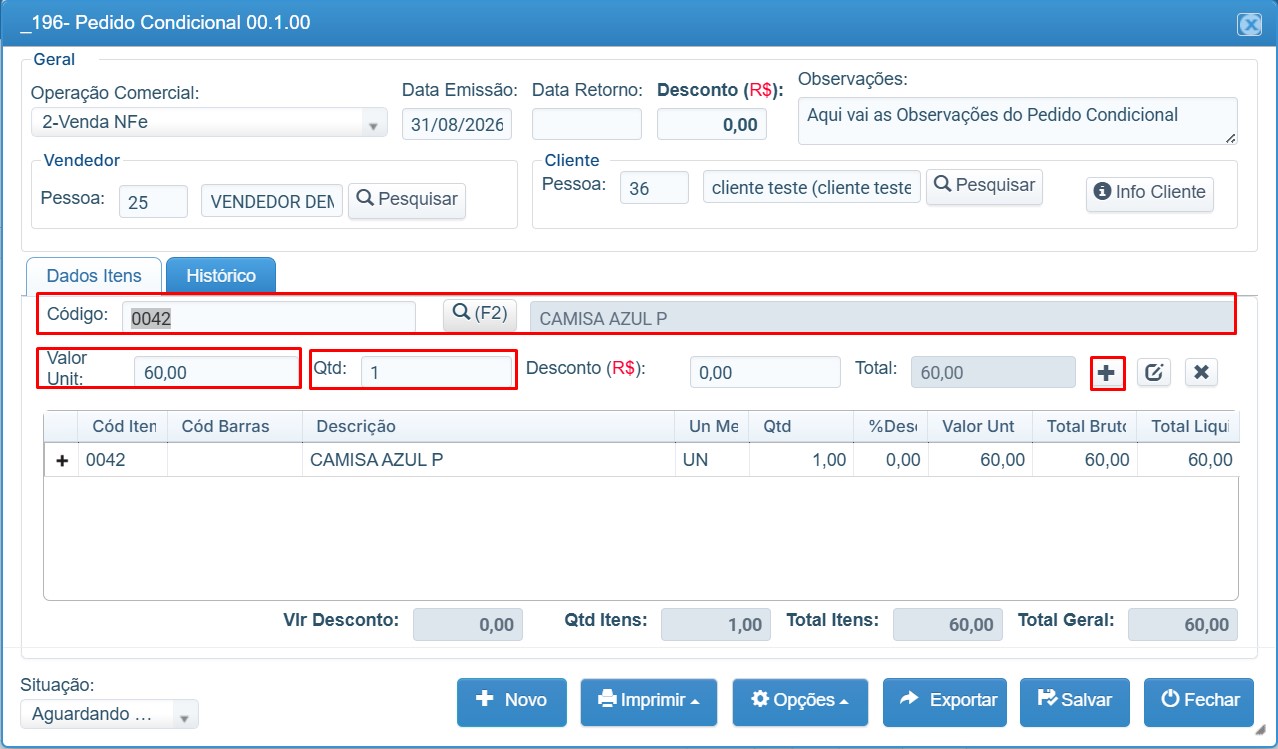Open the Situação dropdown
This screenshot has width=1278, height=749.
[109, 714]
